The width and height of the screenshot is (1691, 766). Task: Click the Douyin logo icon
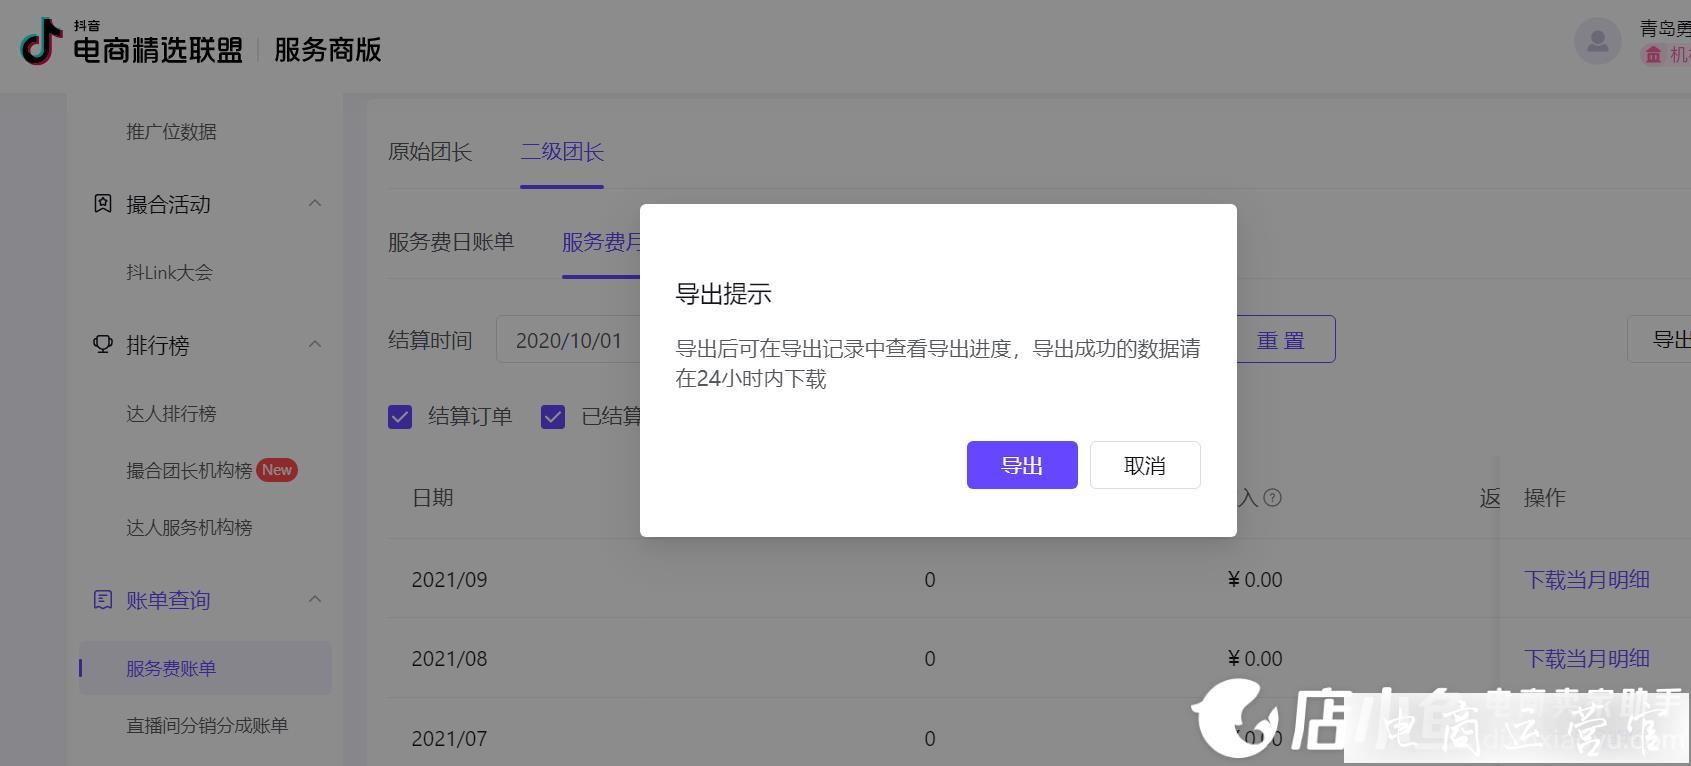pos(42,42)
